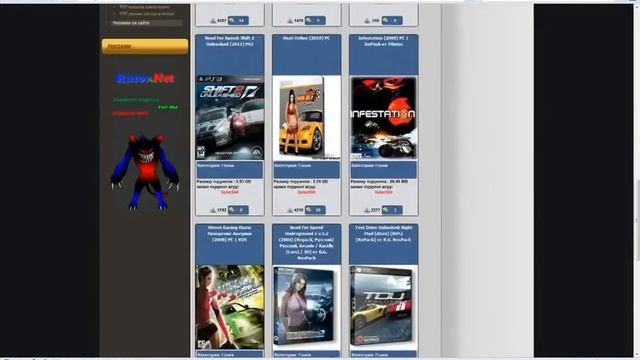Viewport: 640px width, 360px height.
Task: Click the red uploader name on the Shift 2 Unleashed card
Action: tap(230, 192)
